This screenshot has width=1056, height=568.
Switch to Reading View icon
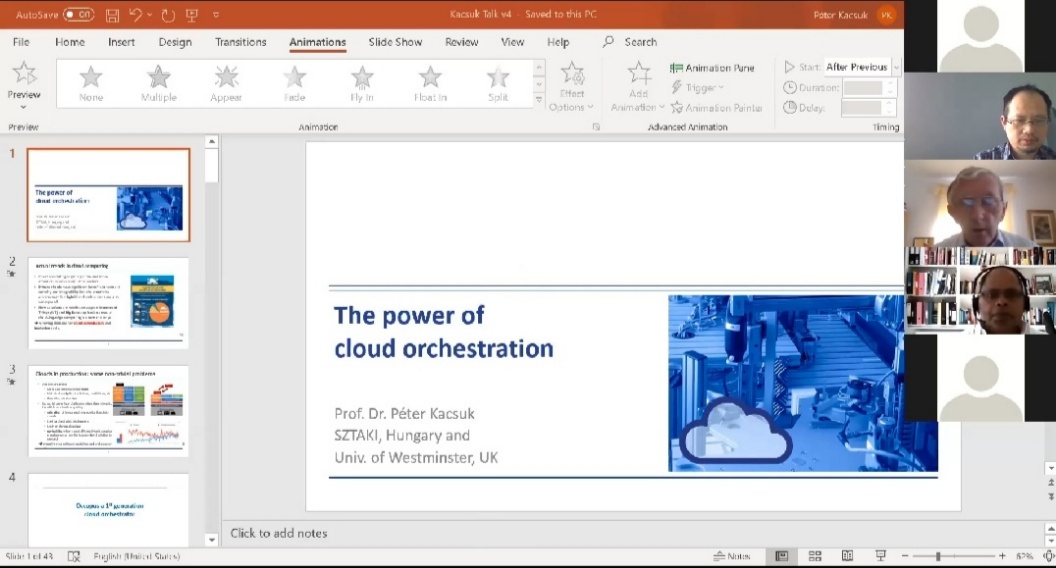(x=847, y=556)
